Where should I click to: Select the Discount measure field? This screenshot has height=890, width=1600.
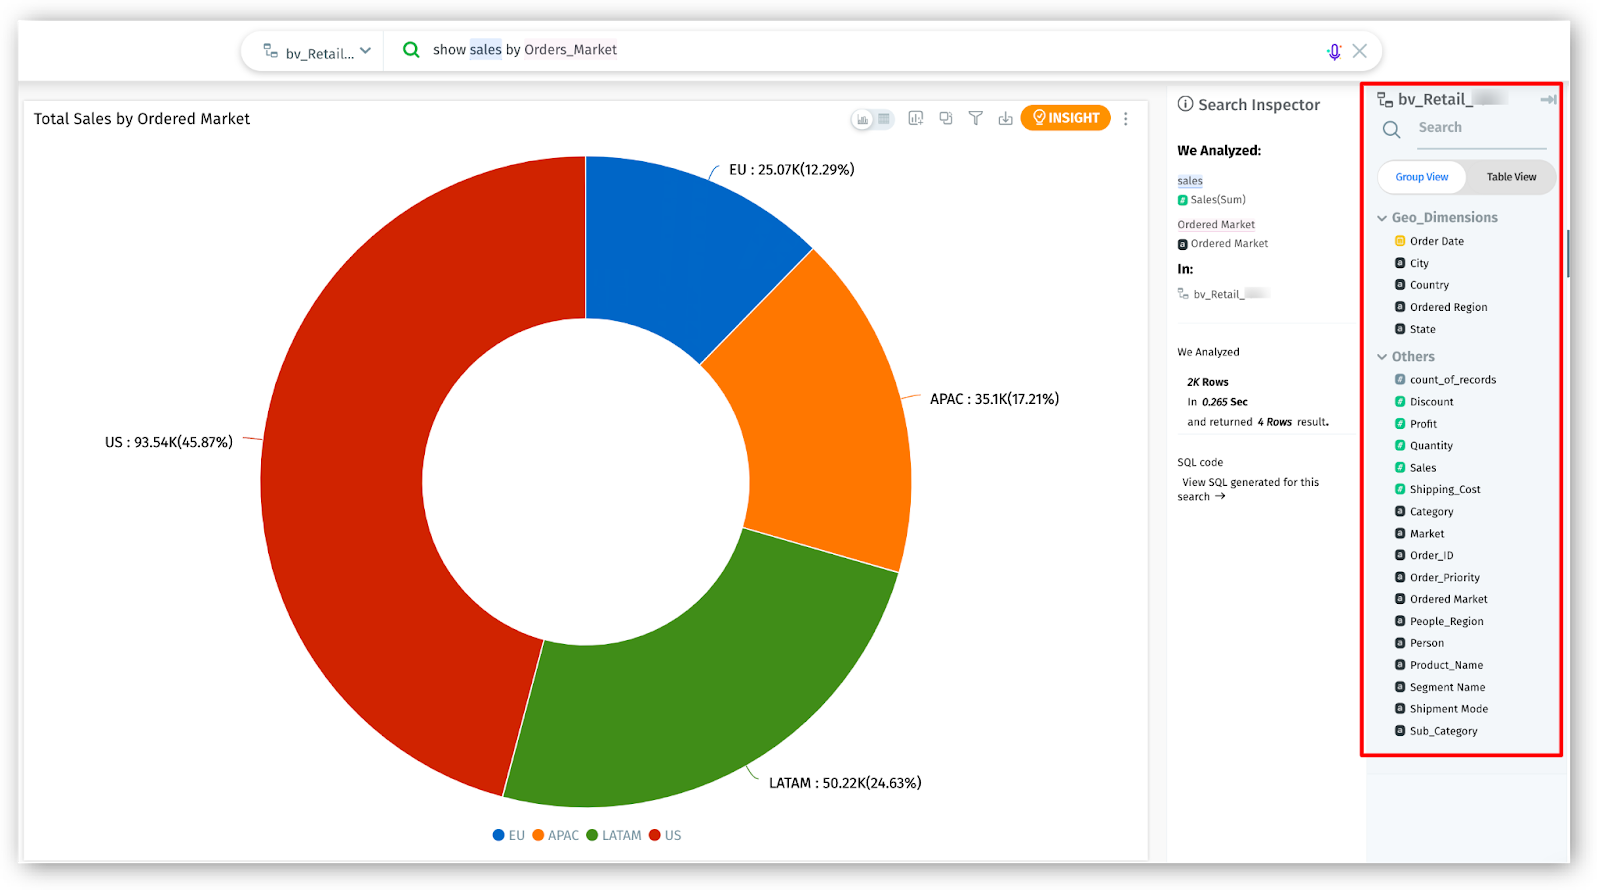(x=1431, y=402)
